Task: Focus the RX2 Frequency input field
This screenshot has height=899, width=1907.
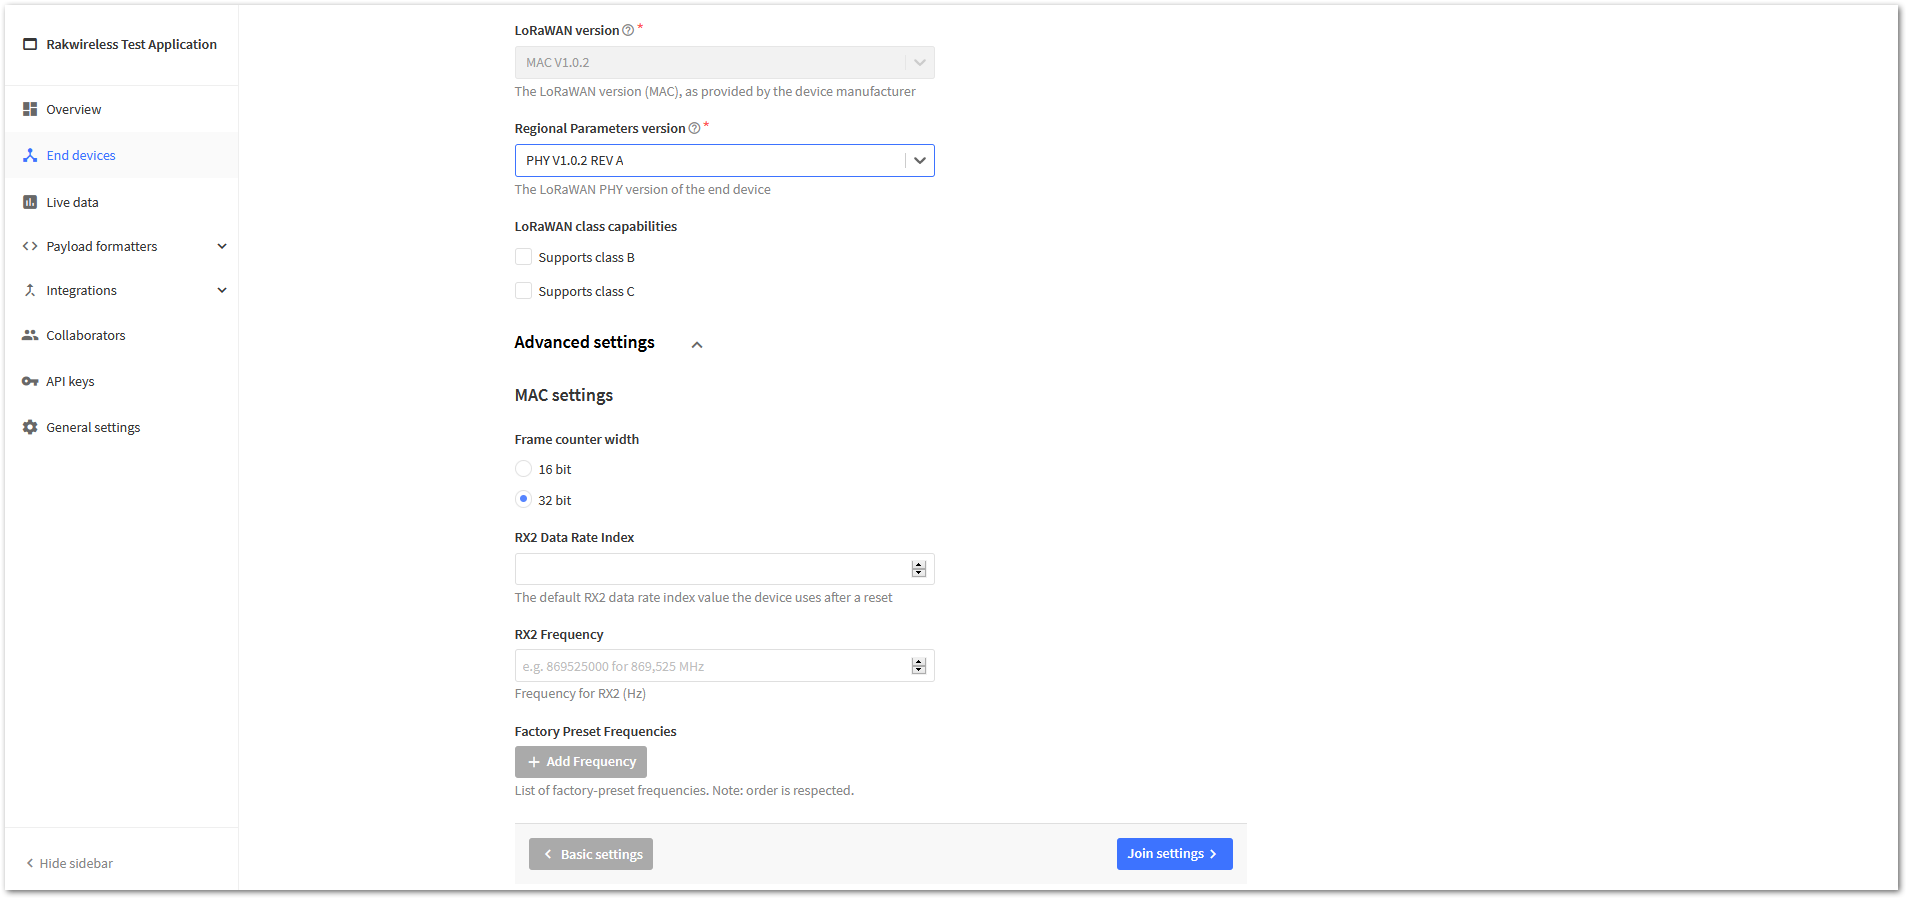Action: tap(724, 666)
